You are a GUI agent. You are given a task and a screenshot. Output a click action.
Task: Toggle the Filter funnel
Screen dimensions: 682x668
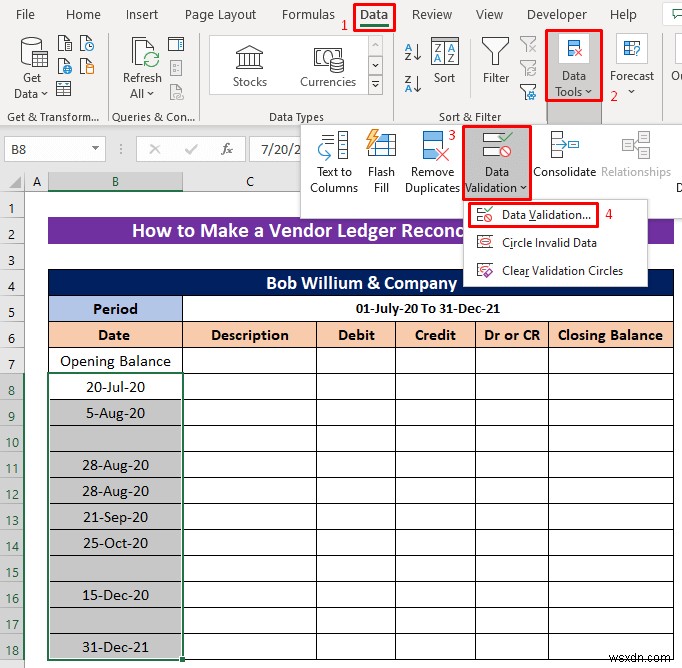coord(495,61)
